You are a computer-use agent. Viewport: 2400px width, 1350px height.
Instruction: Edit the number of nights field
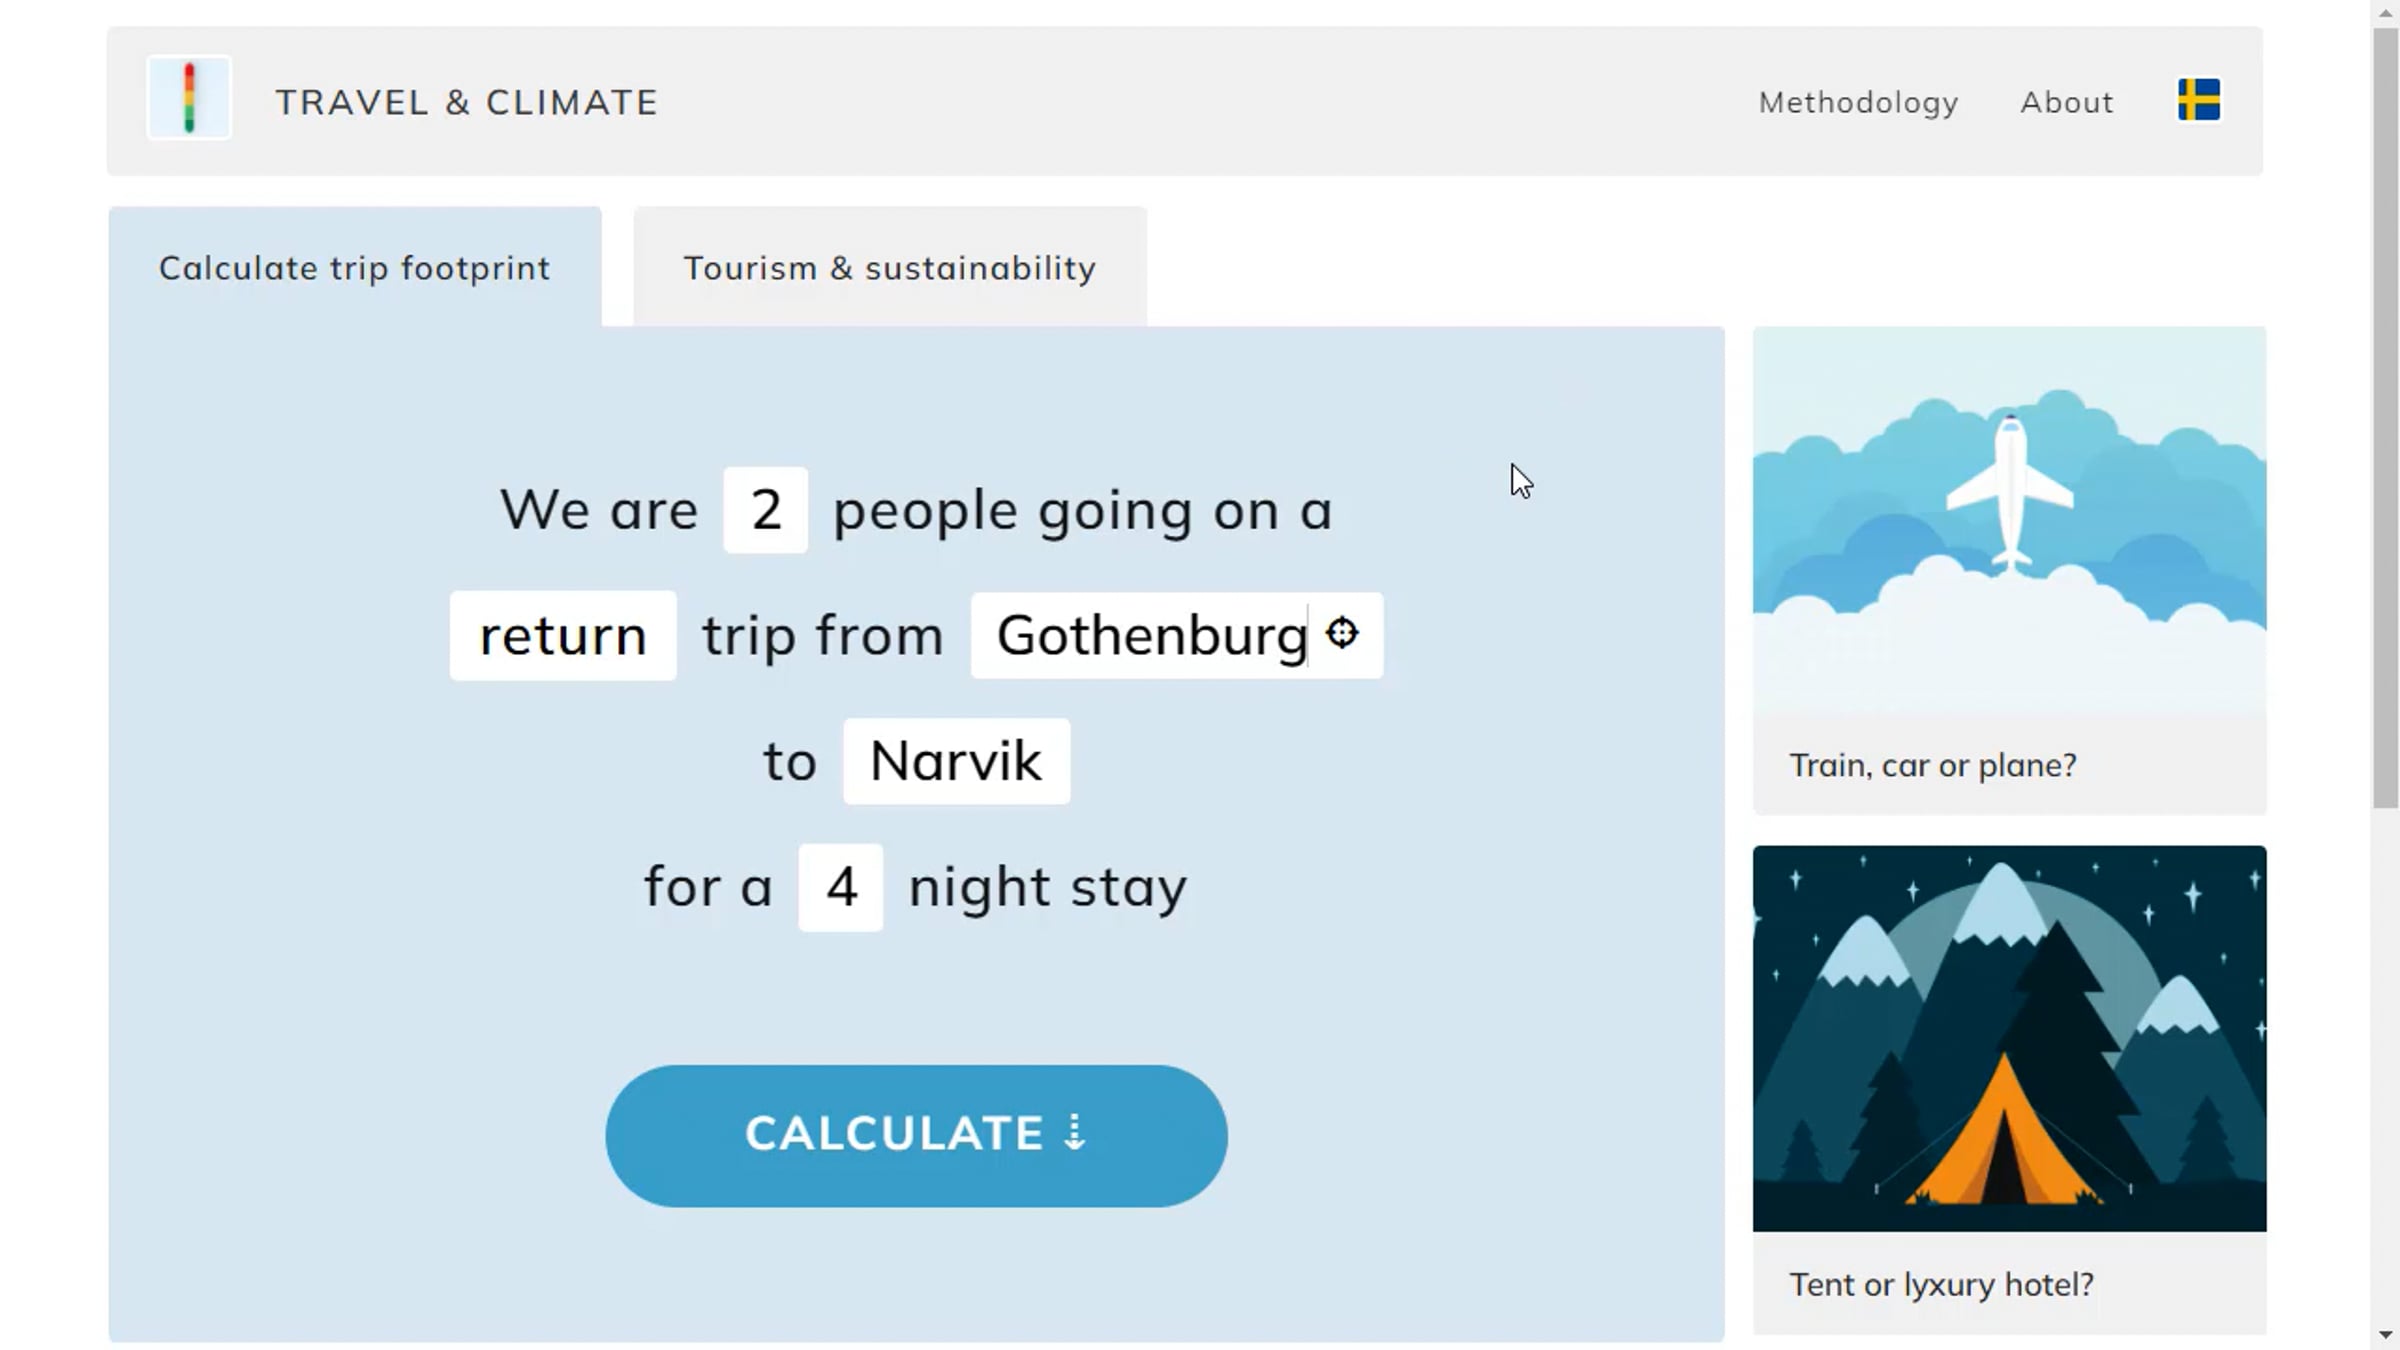click(840, 887)
